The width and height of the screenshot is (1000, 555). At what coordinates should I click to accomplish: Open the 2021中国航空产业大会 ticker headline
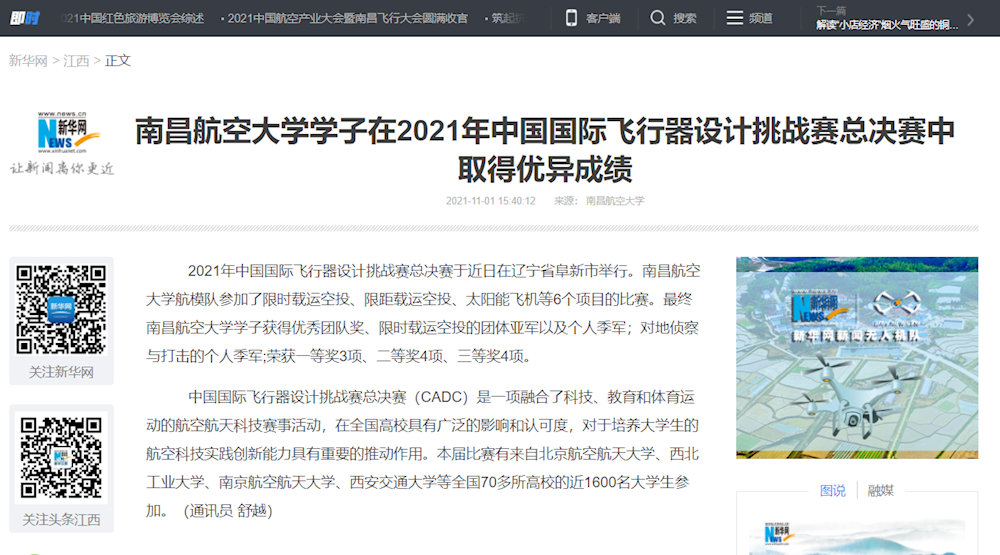(x=347, y=18)
